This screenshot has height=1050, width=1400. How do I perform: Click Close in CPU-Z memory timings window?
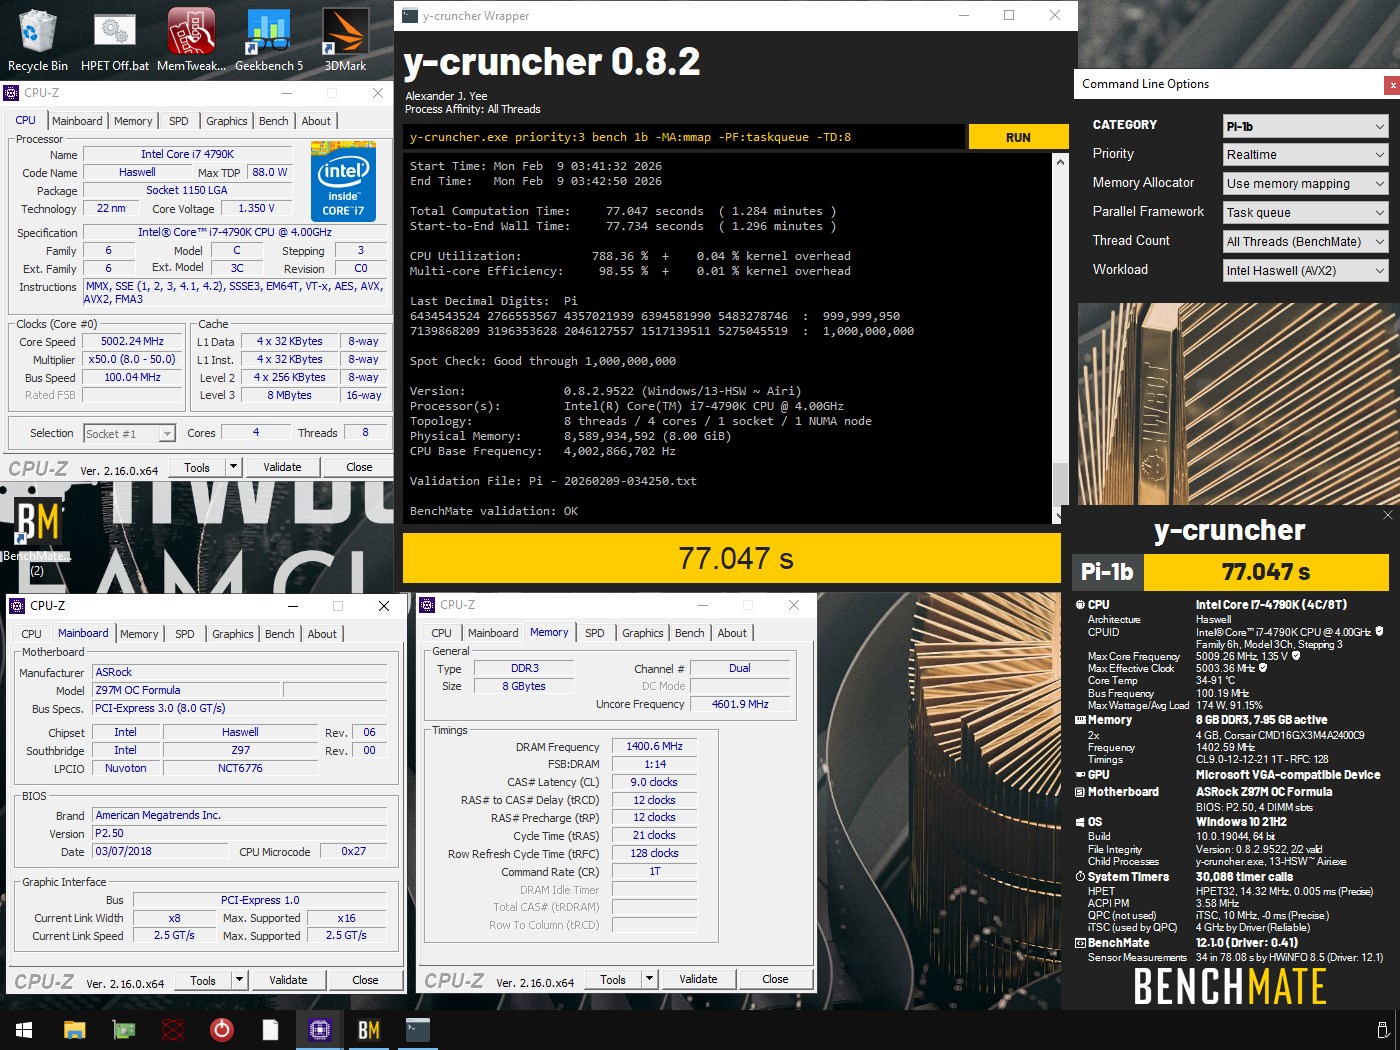click(x=775, y=979)
